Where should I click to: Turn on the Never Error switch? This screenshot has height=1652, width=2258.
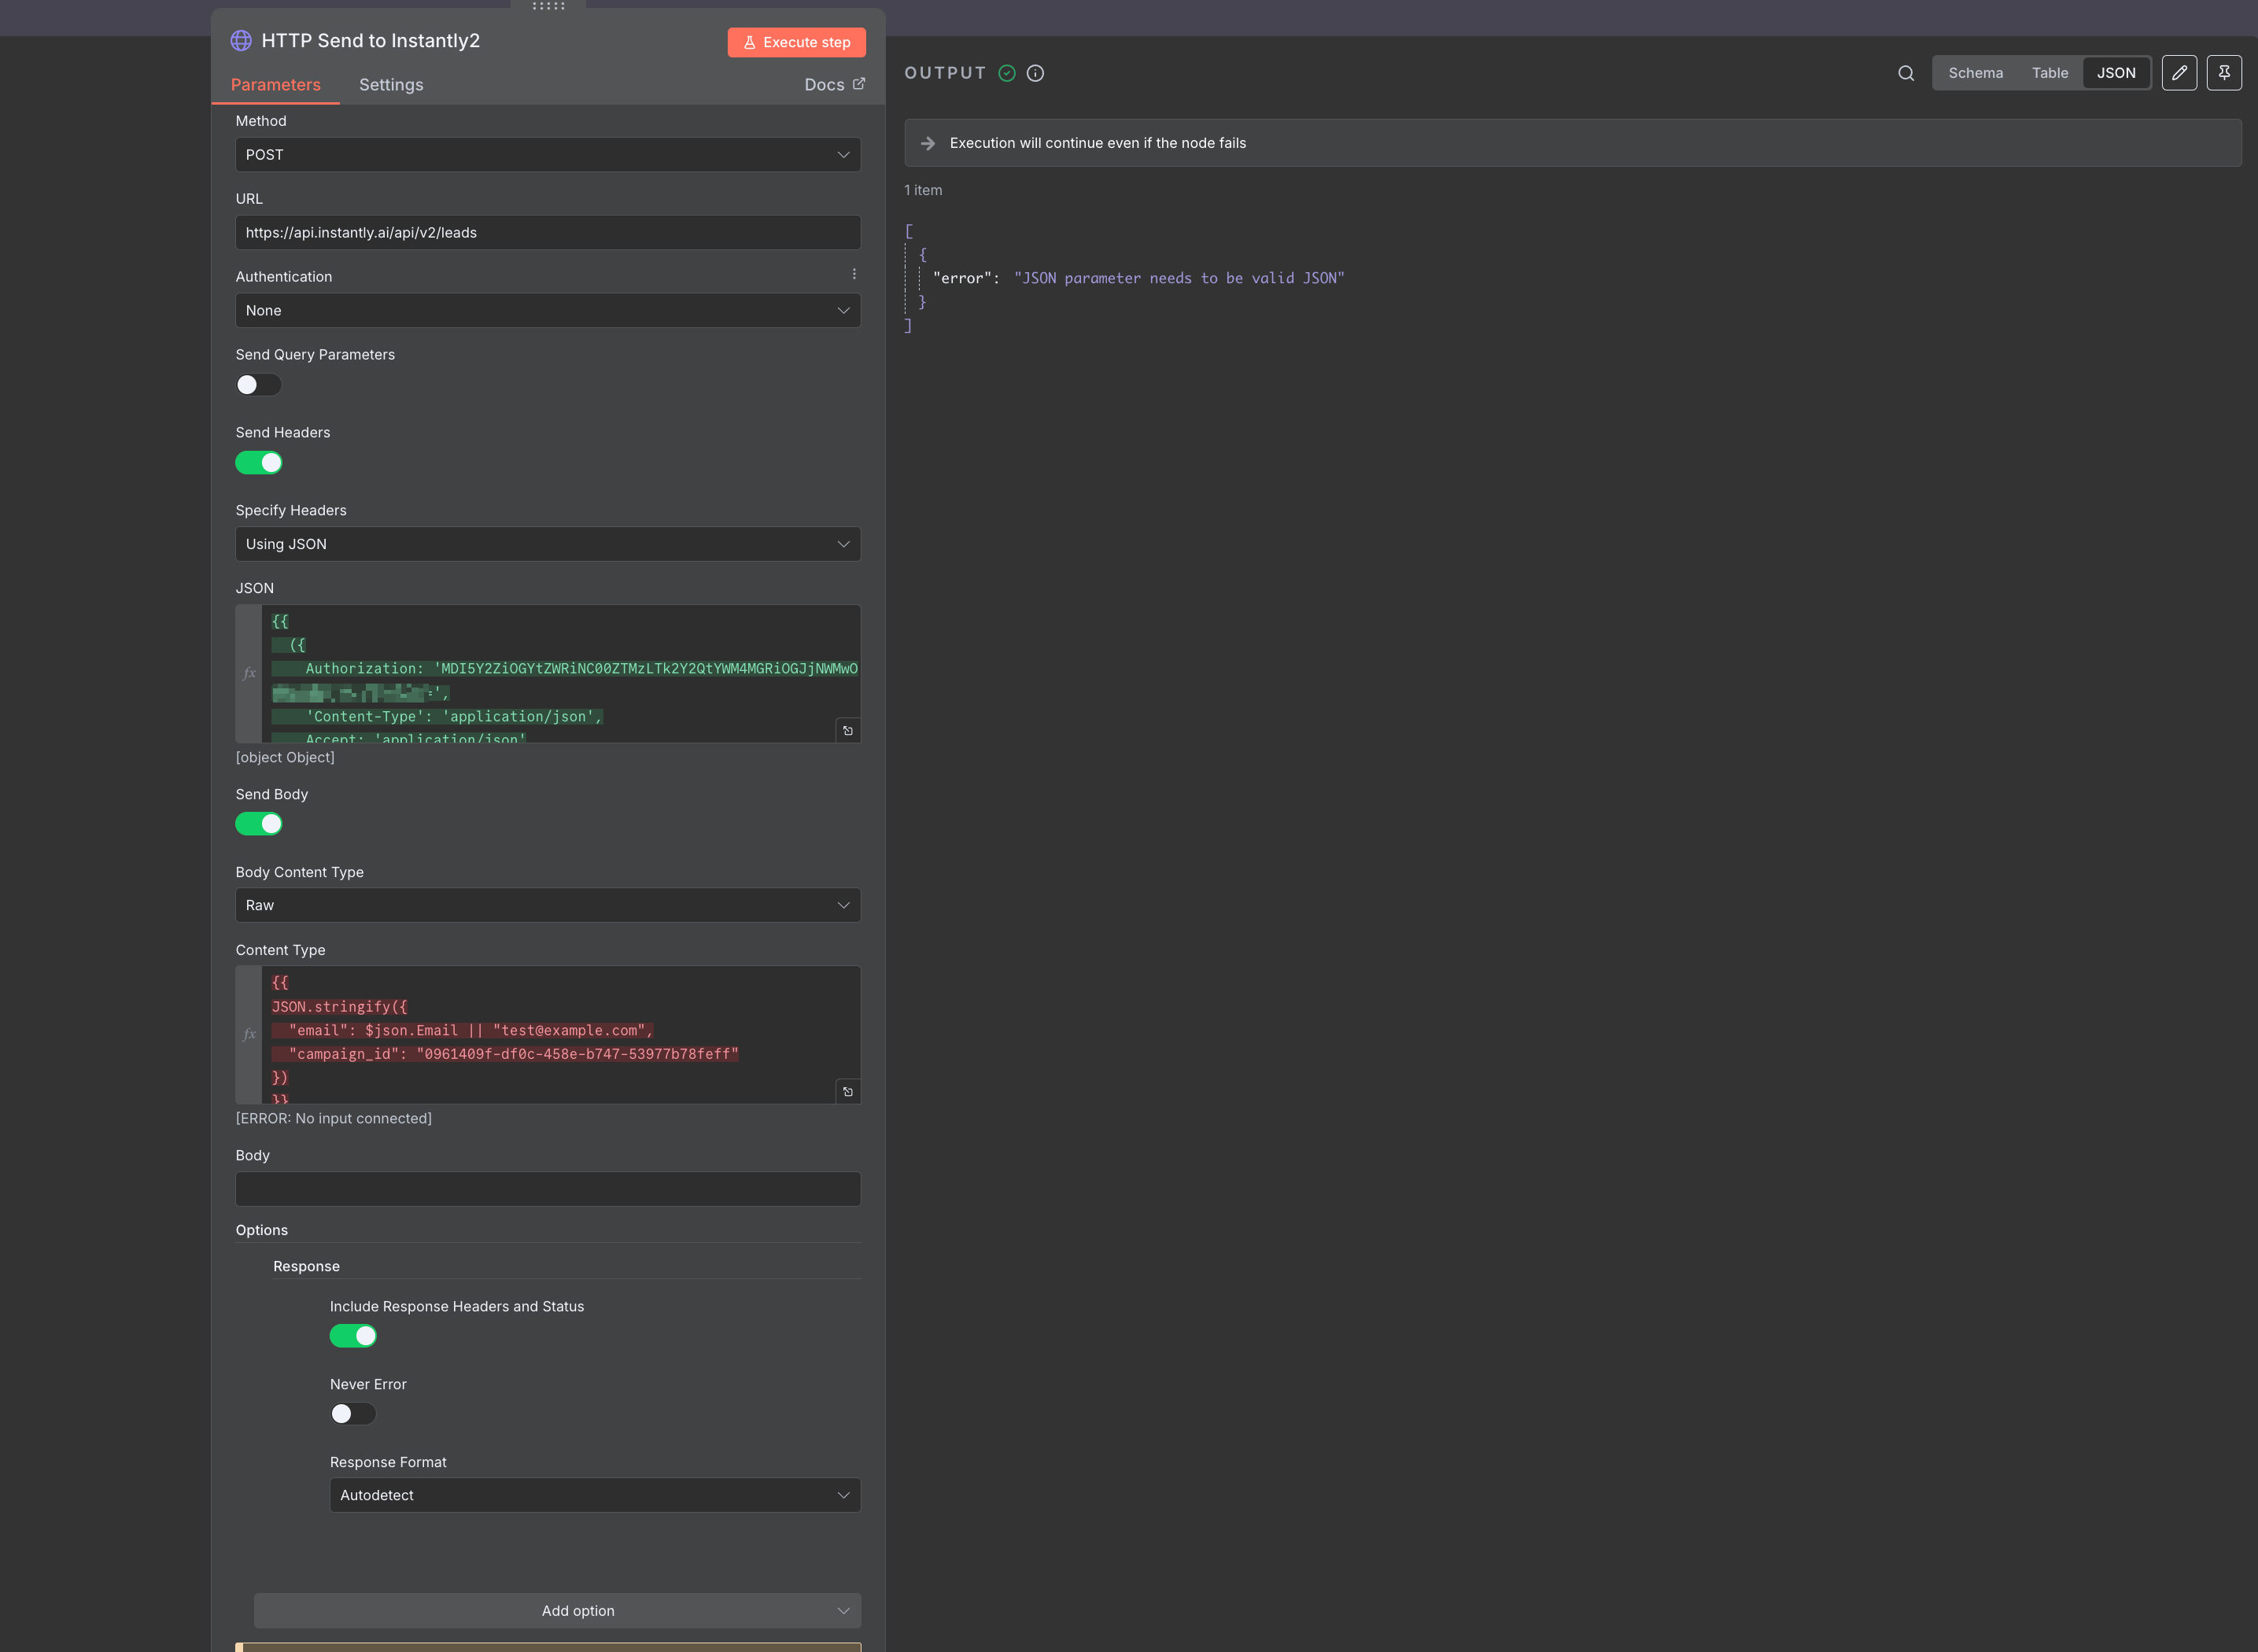click(x=353, y=1414)
